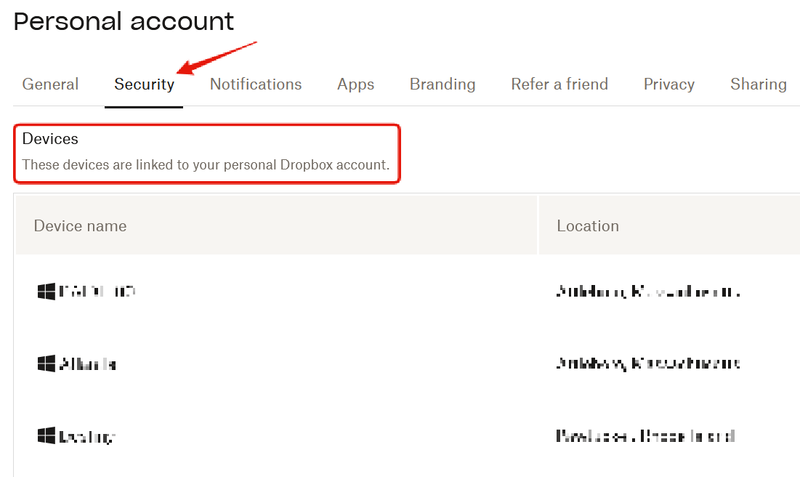Open the Branding tab
Viewport: 800px width, 477px height.
pos(443,84)
